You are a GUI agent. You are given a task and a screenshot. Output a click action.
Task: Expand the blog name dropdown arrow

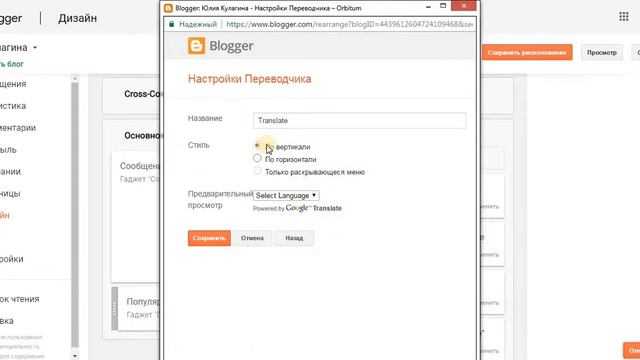35,48
